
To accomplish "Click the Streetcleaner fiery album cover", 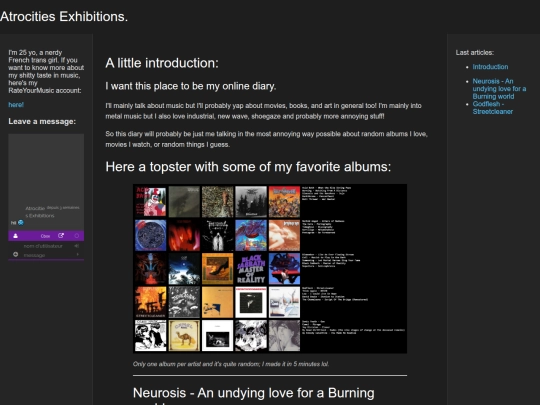I will [151, 302].
